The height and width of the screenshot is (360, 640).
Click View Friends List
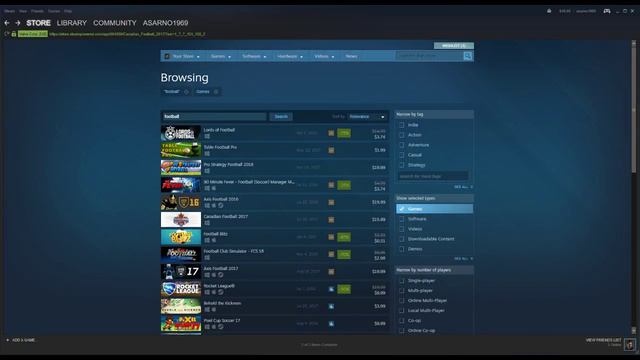coord(603,340)
